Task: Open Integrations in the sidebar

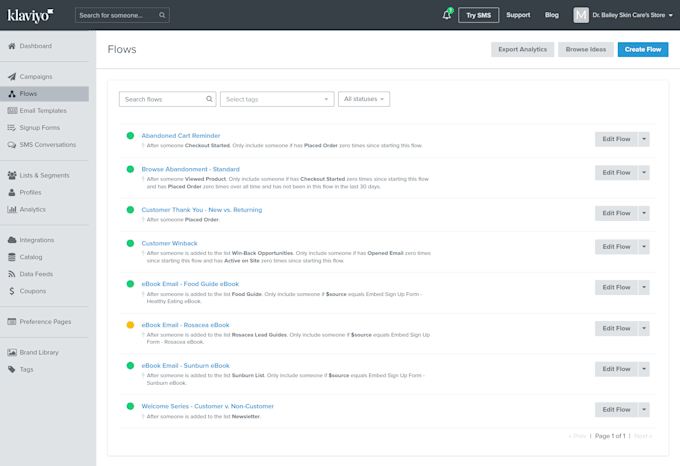Action: coord(37,240)
